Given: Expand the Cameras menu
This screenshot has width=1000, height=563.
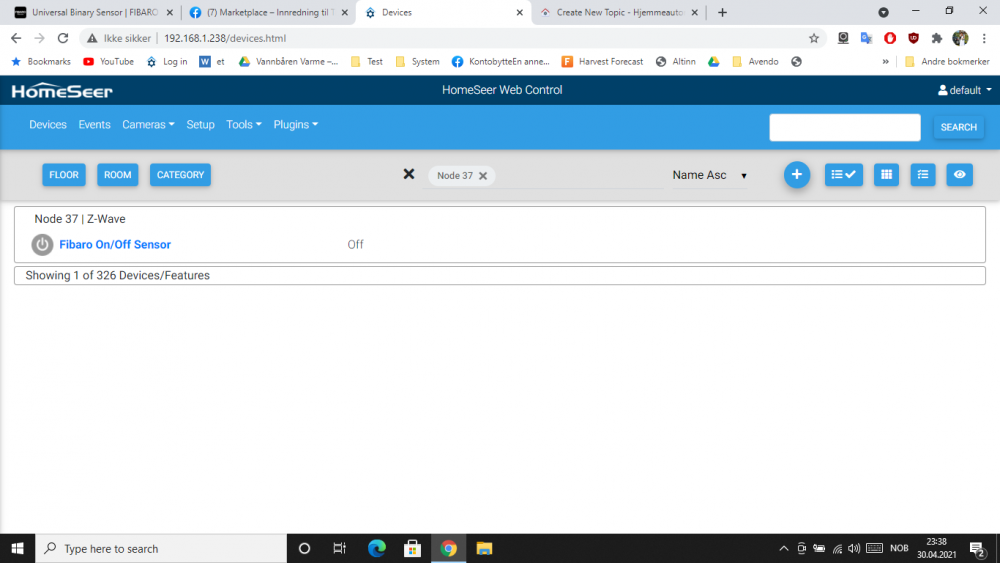Looking at the screenshot, I should click(x=148, y=125).
